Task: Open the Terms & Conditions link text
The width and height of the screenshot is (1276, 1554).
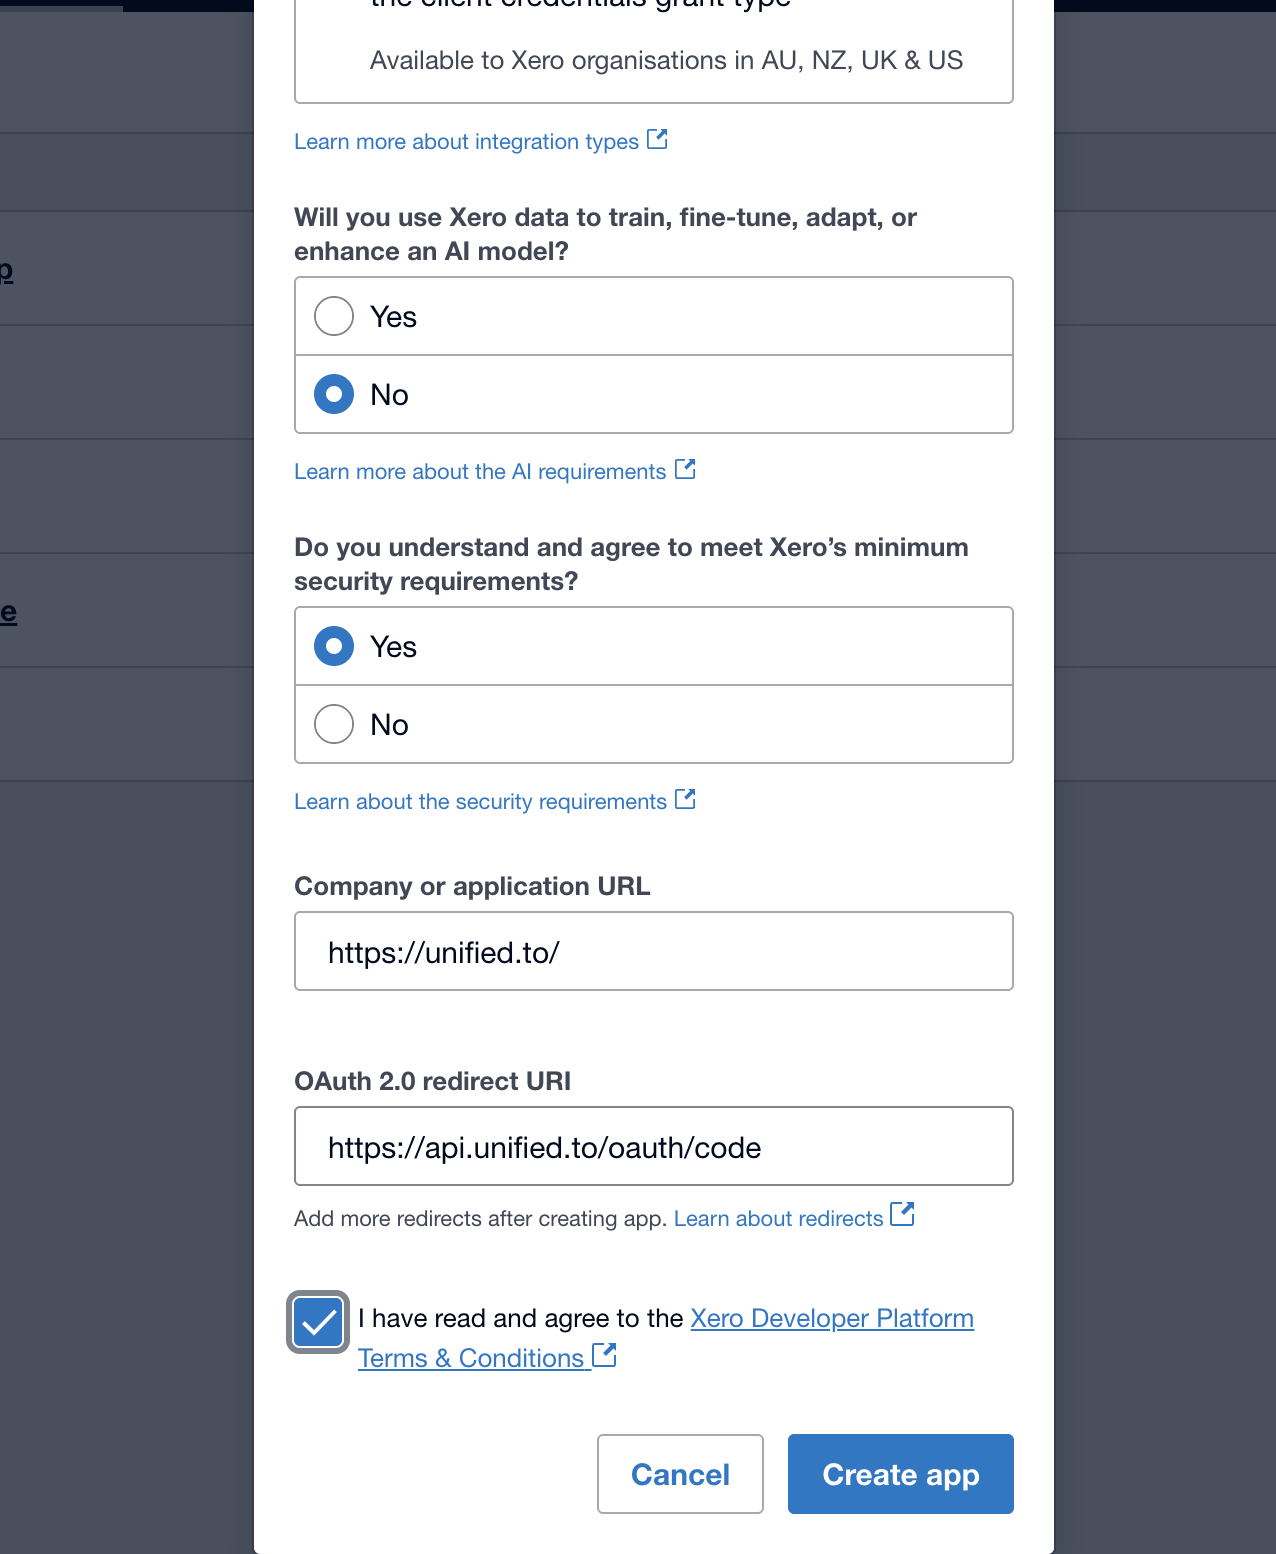Action: 471,1358
